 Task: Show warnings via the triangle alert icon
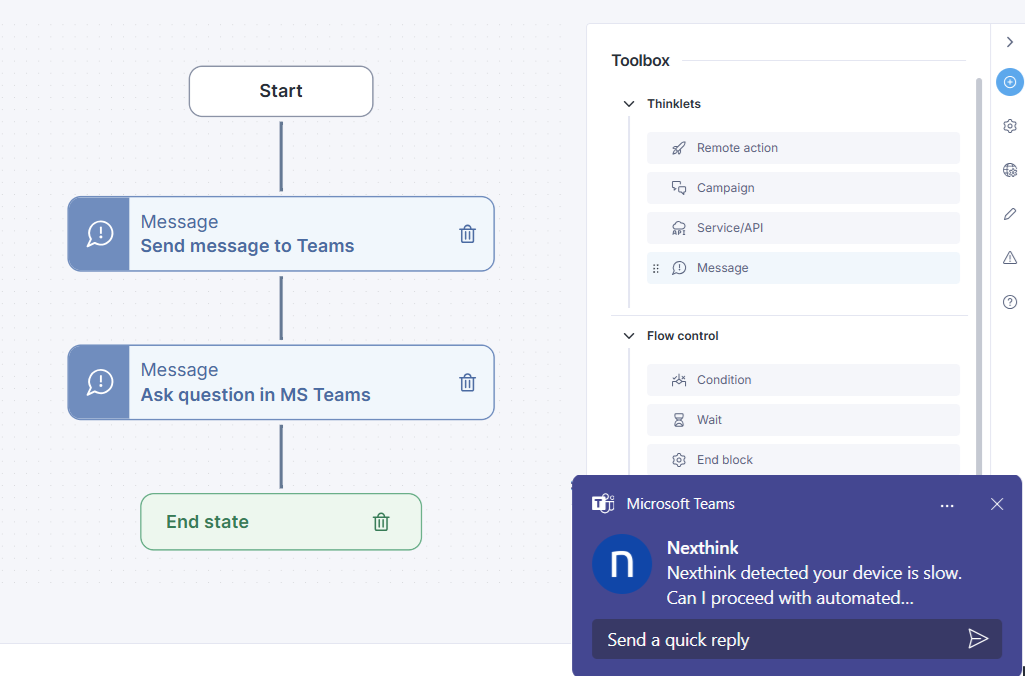tap(1010, 258)
